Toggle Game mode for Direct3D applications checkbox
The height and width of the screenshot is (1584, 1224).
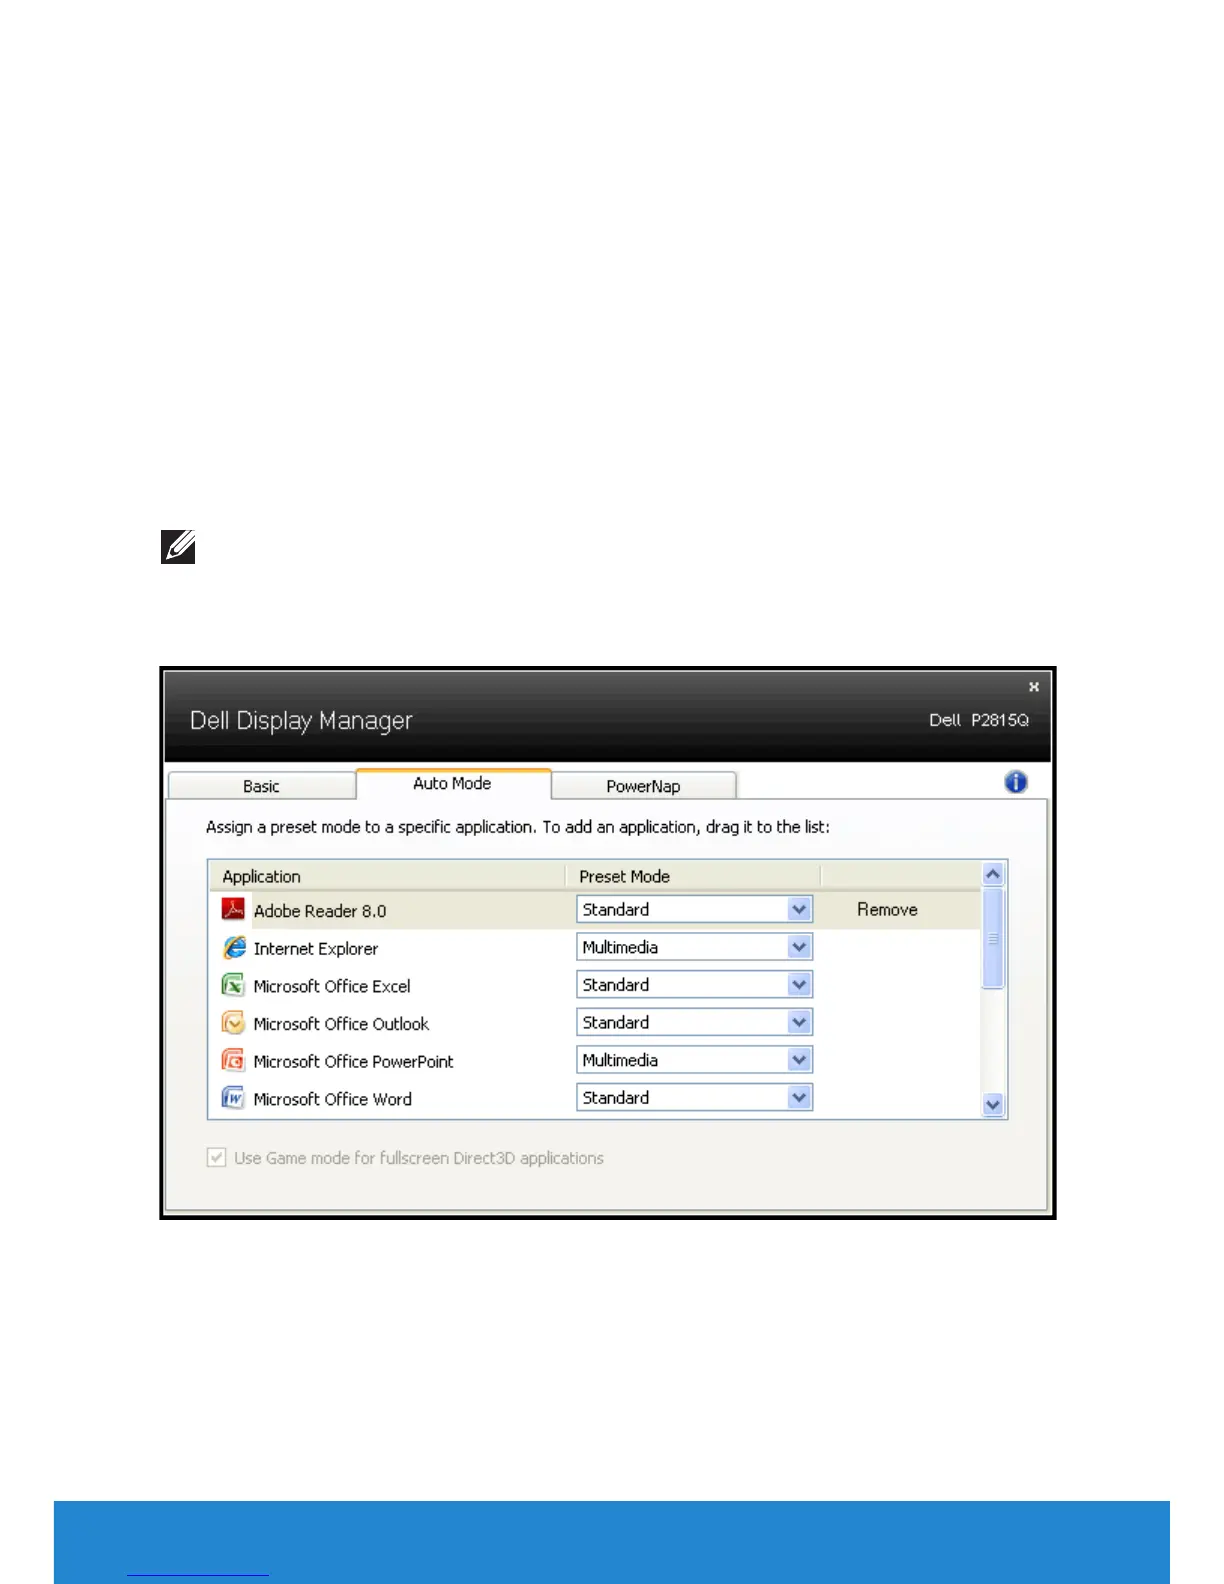pos(216,1157)
